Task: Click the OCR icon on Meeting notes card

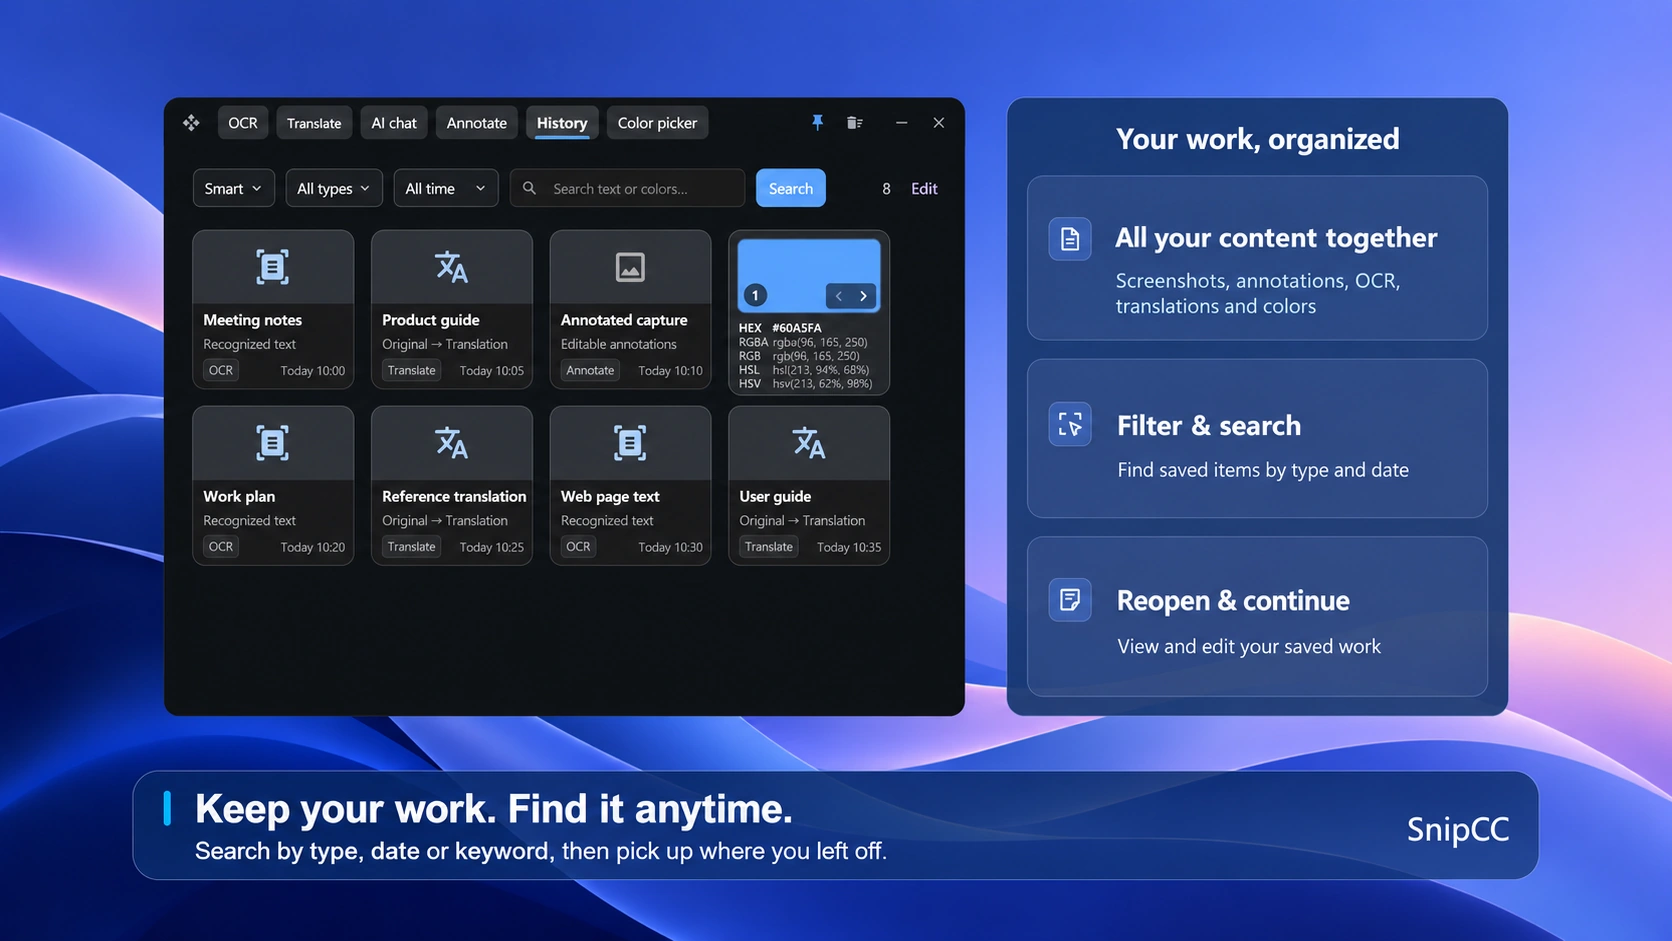Action: pos(272,267)
